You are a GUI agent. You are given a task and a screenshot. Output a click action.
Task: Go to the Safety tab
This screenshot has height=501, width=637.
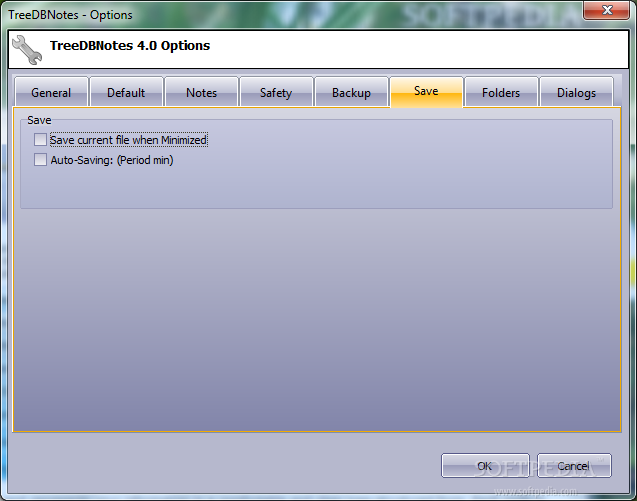pos(276,92)
